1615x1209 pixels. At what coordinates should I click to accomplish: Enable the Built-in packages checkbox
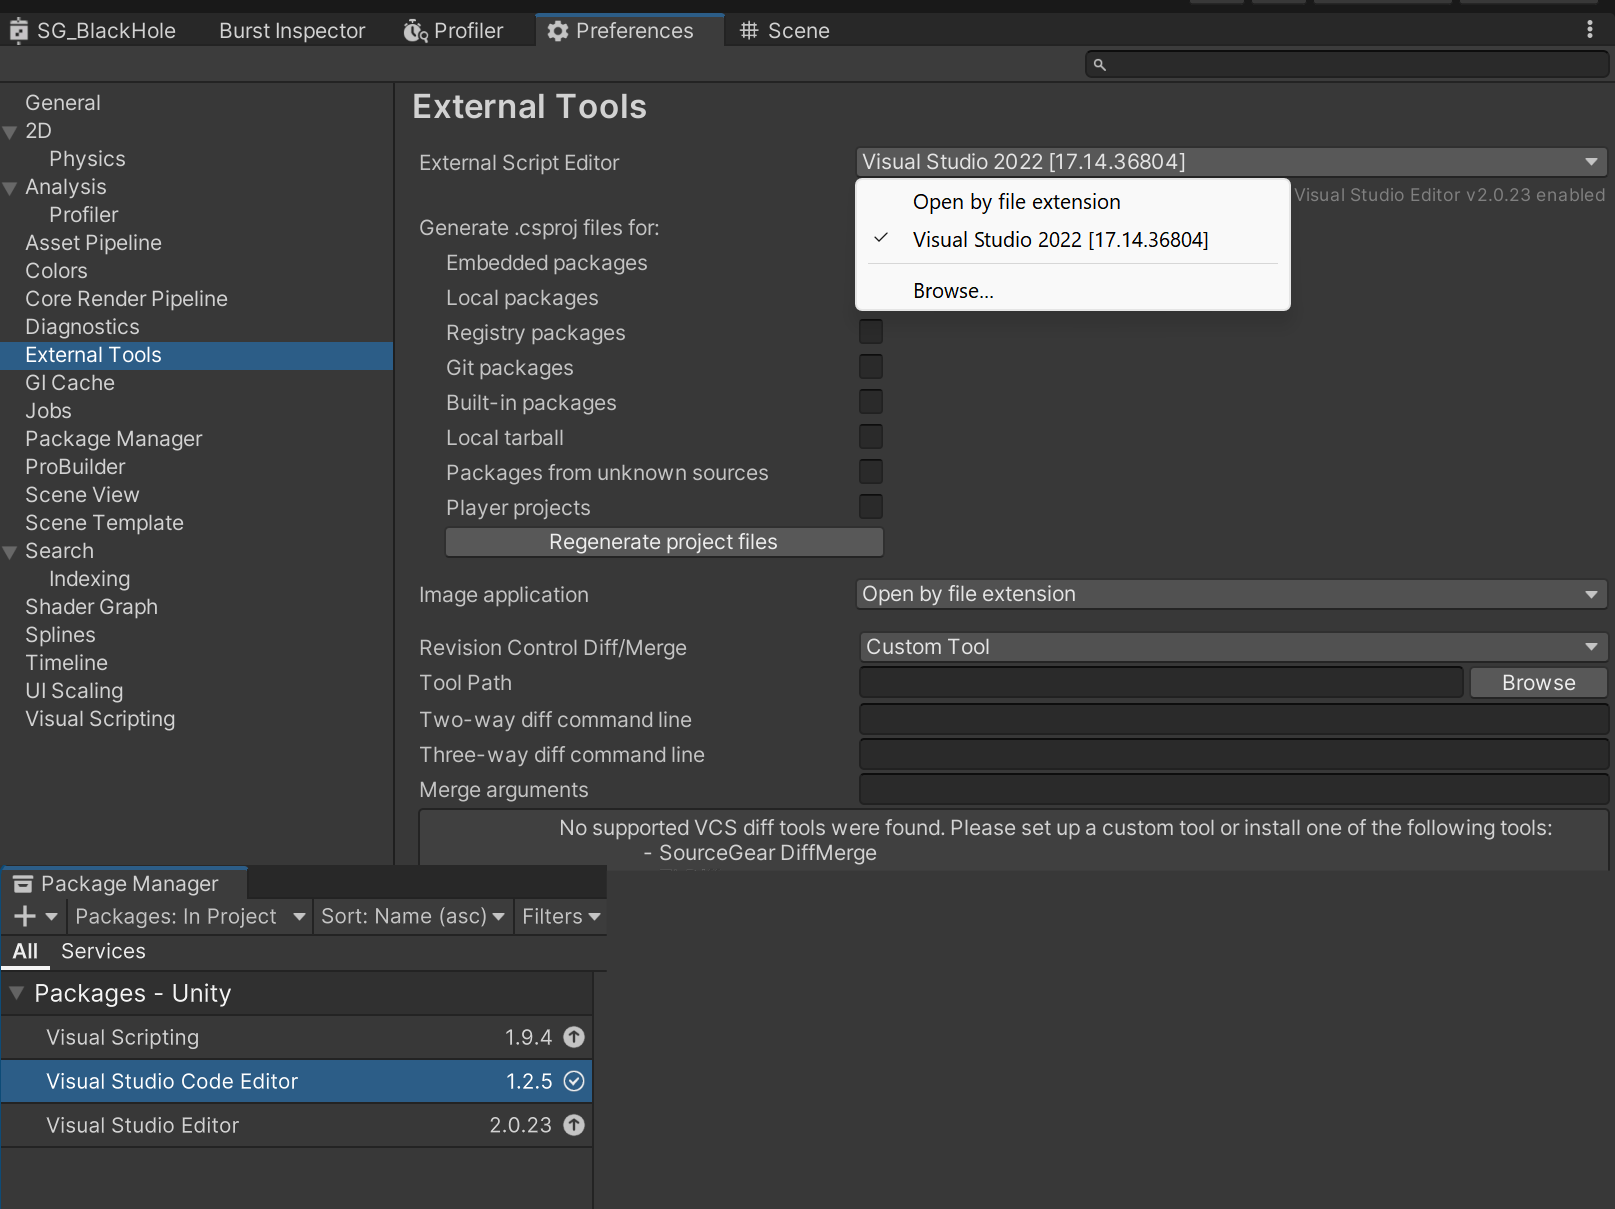pos(871,402)
